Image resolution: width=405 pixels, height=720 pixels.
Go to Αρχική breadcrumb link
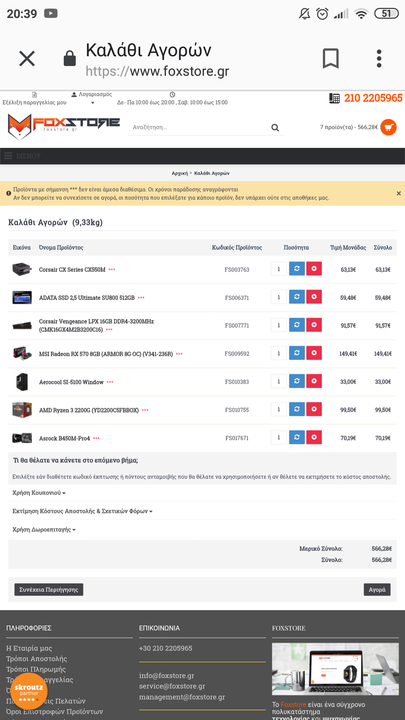pos(180,174)
